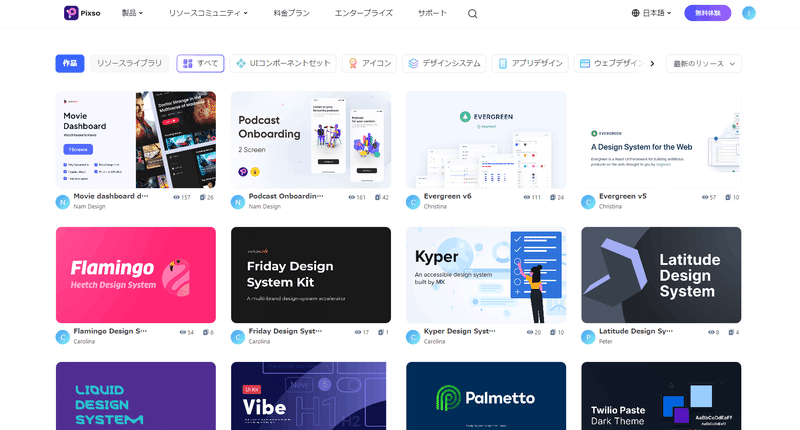
Task: Open Podcast Onboarding thumbnail
Action: click(311, 140)
